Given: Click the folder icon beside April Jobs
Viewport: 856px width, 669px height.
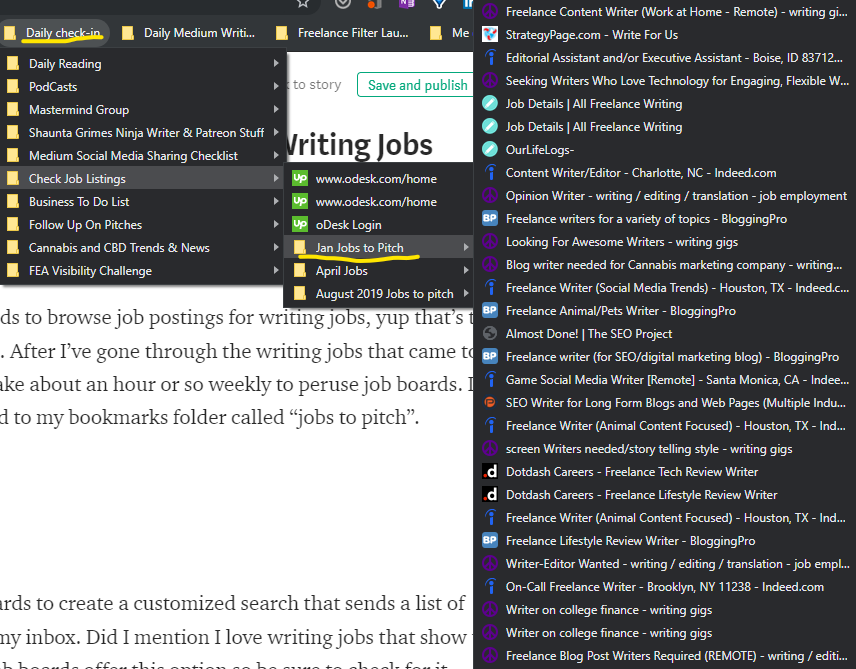Looking at the screenshot, I should click(x=300, y=270).
